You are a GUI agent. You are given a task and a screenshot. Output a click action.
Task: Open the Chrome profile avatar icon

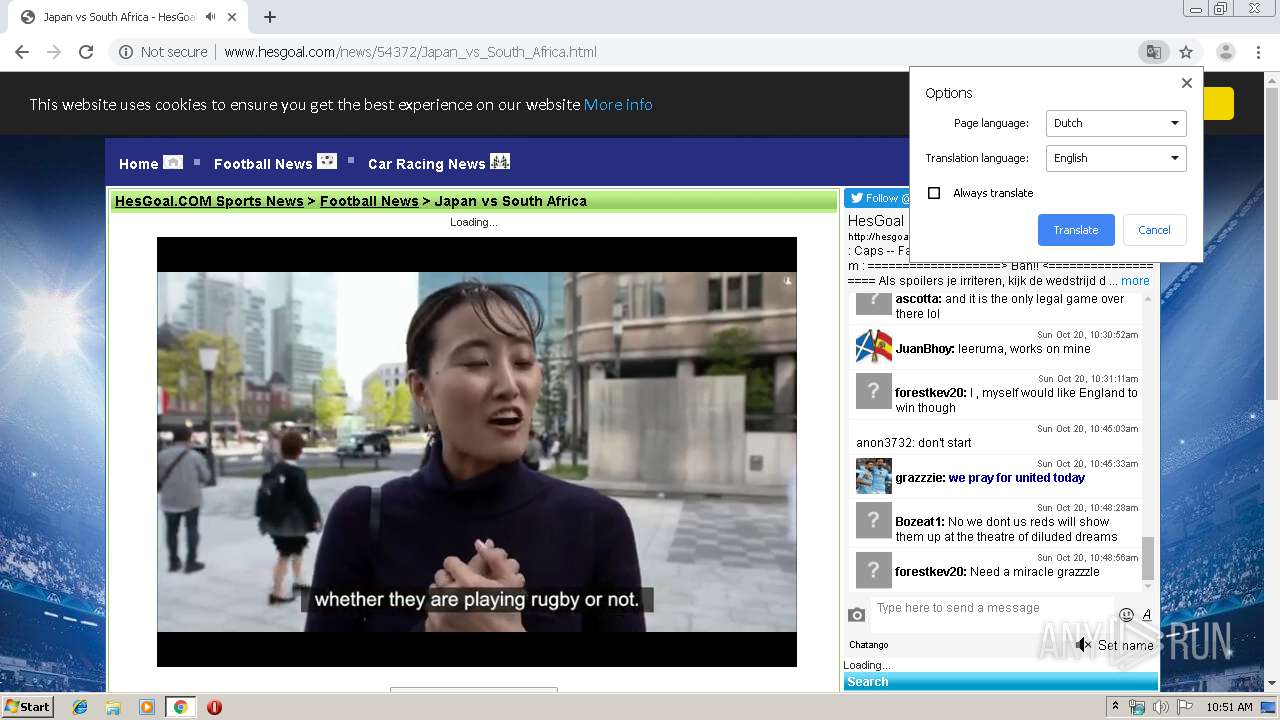pos(1225,52)
